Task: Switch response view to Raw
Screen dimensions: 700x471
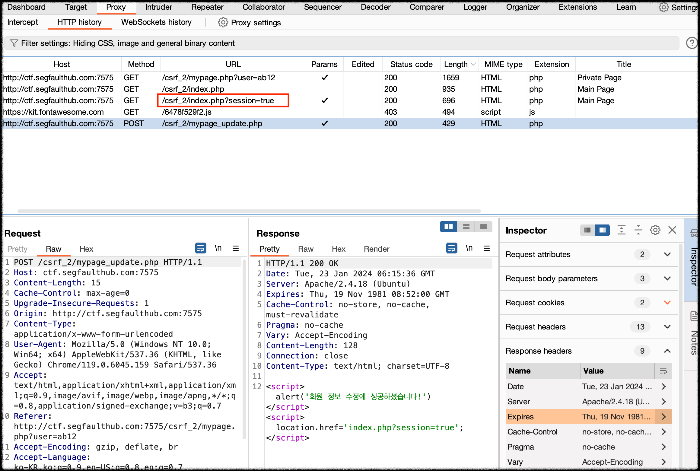Action: [306, 249]
